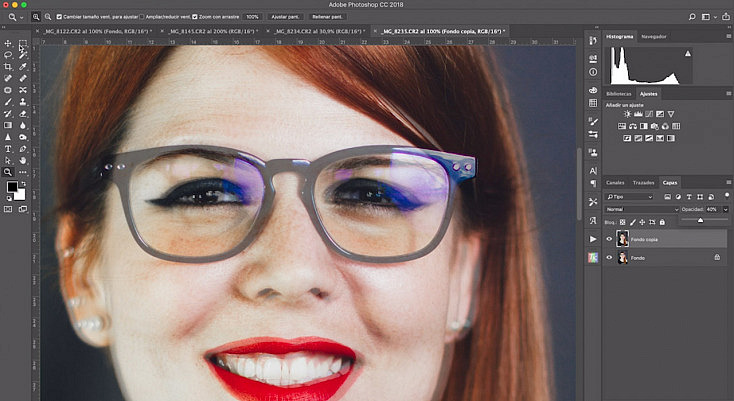Toggle lock position
The width and height of the screenshot is (734, 401).
click(x=642, y=222)
